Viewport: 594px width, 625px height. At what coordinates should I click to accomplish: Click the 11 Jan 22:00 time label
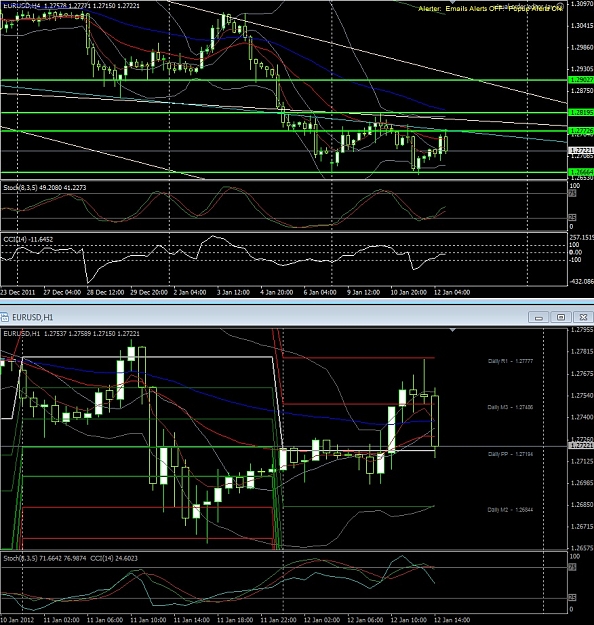pos(278,620)
